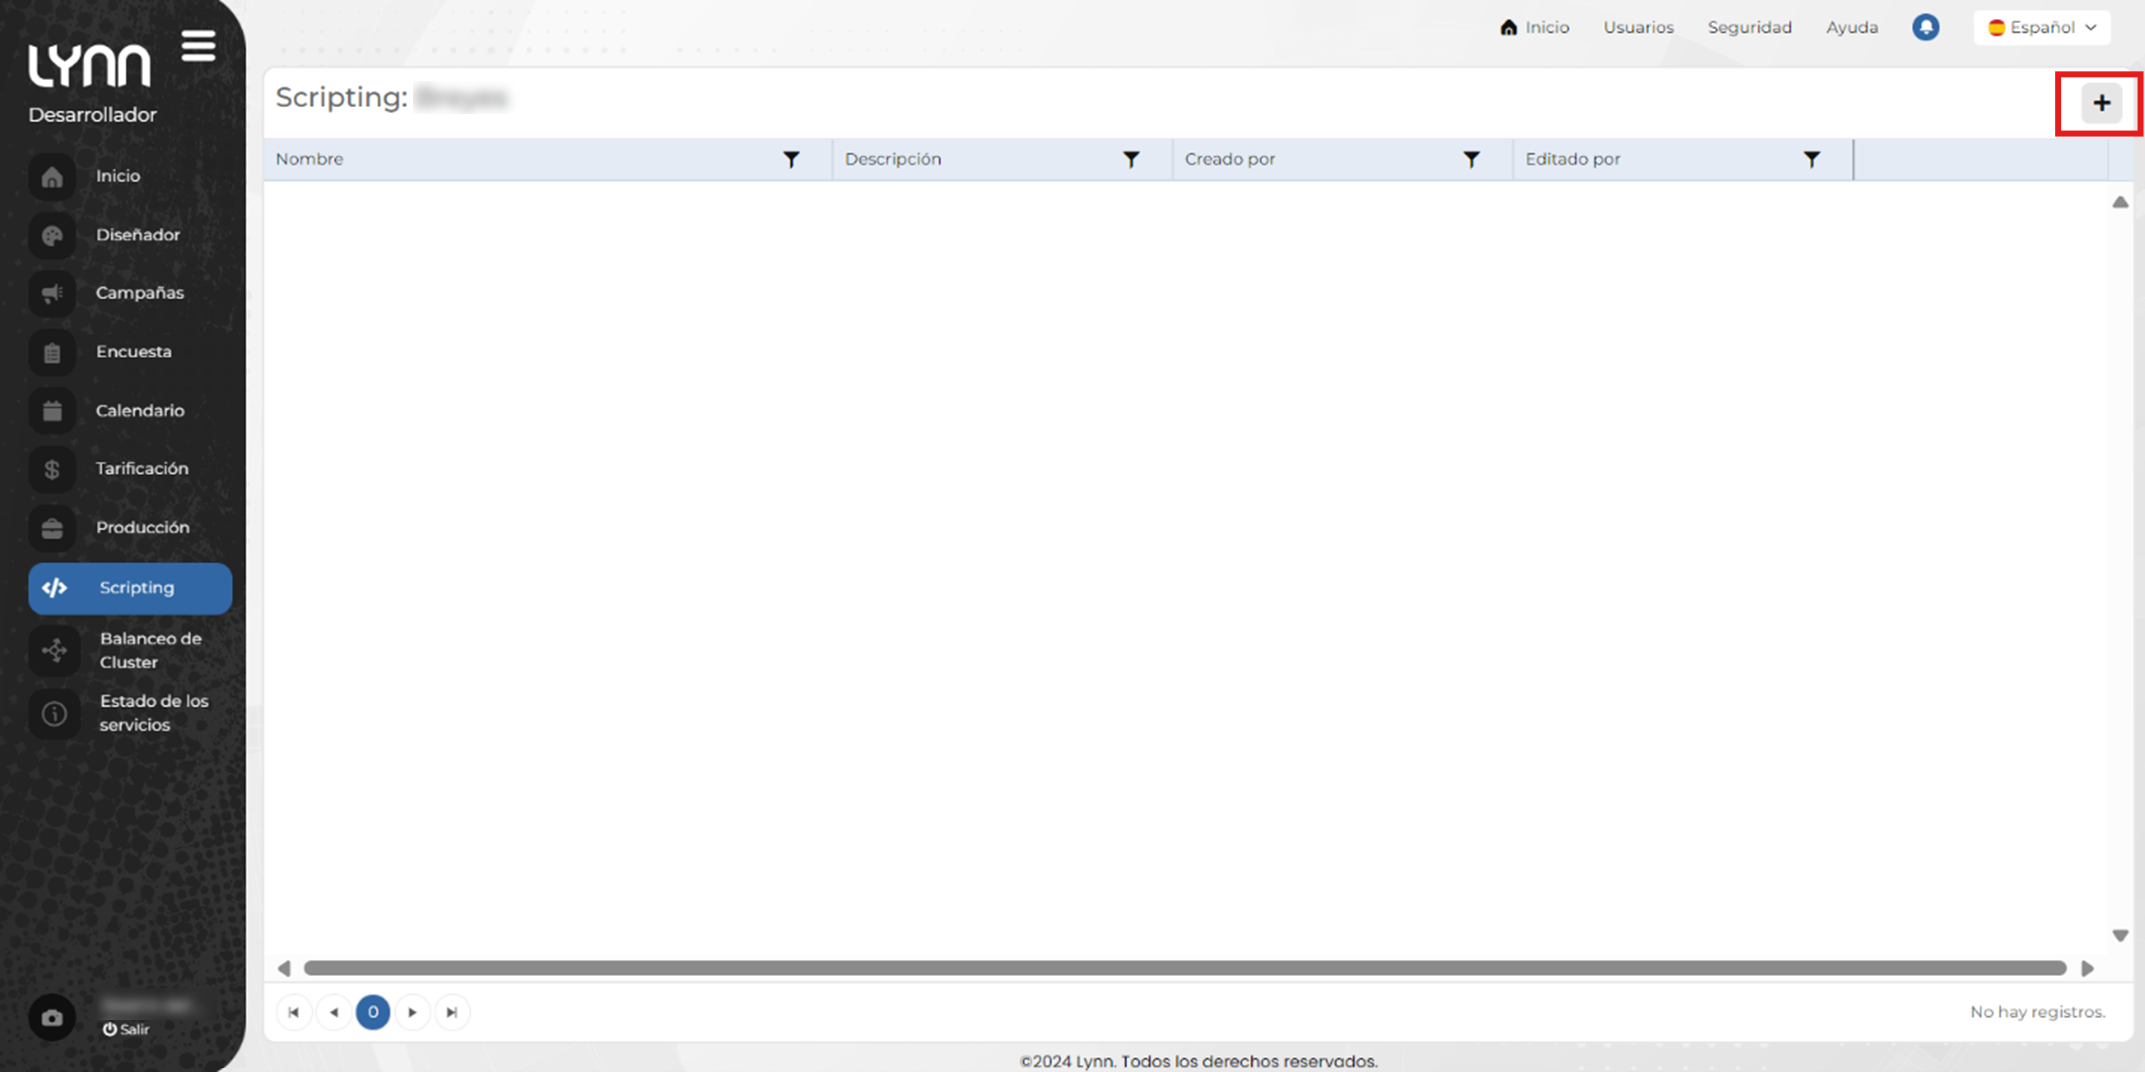Click the camera avatar icon in sidebar
This screenshot has width=2145, height=1072.
52,1018
